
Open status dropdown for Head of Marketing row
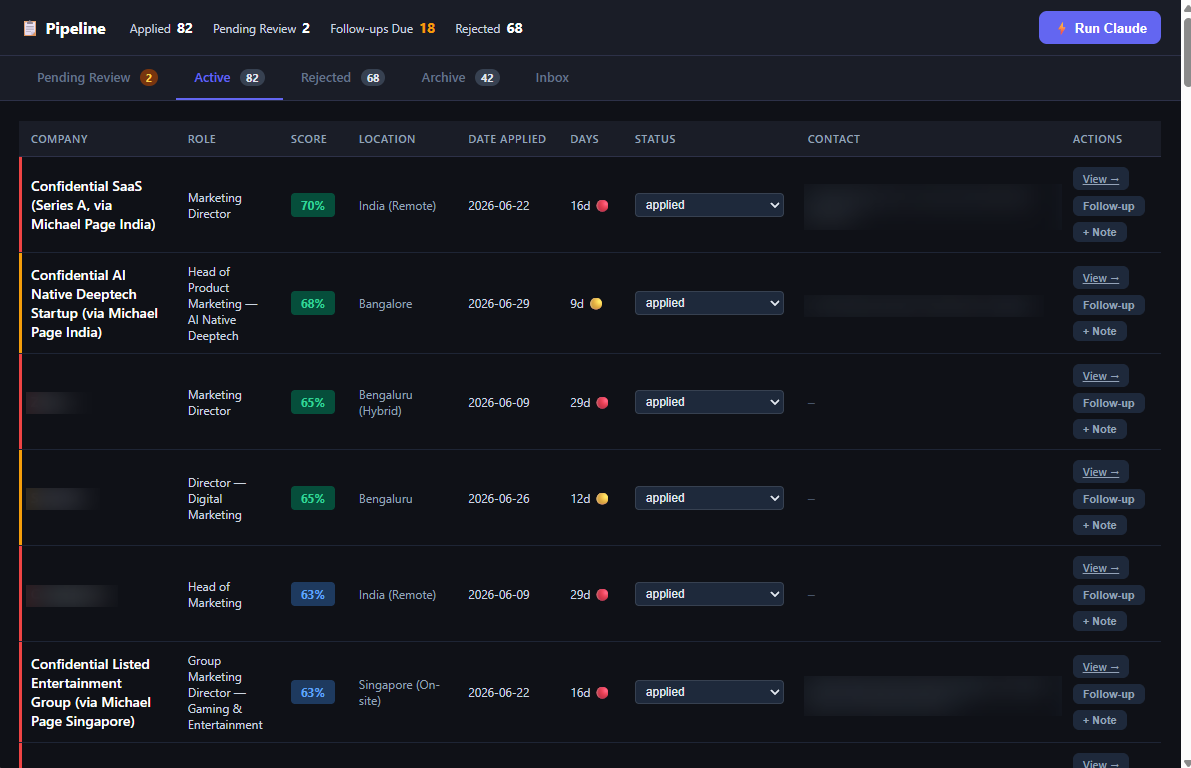[x=709, y=594]
